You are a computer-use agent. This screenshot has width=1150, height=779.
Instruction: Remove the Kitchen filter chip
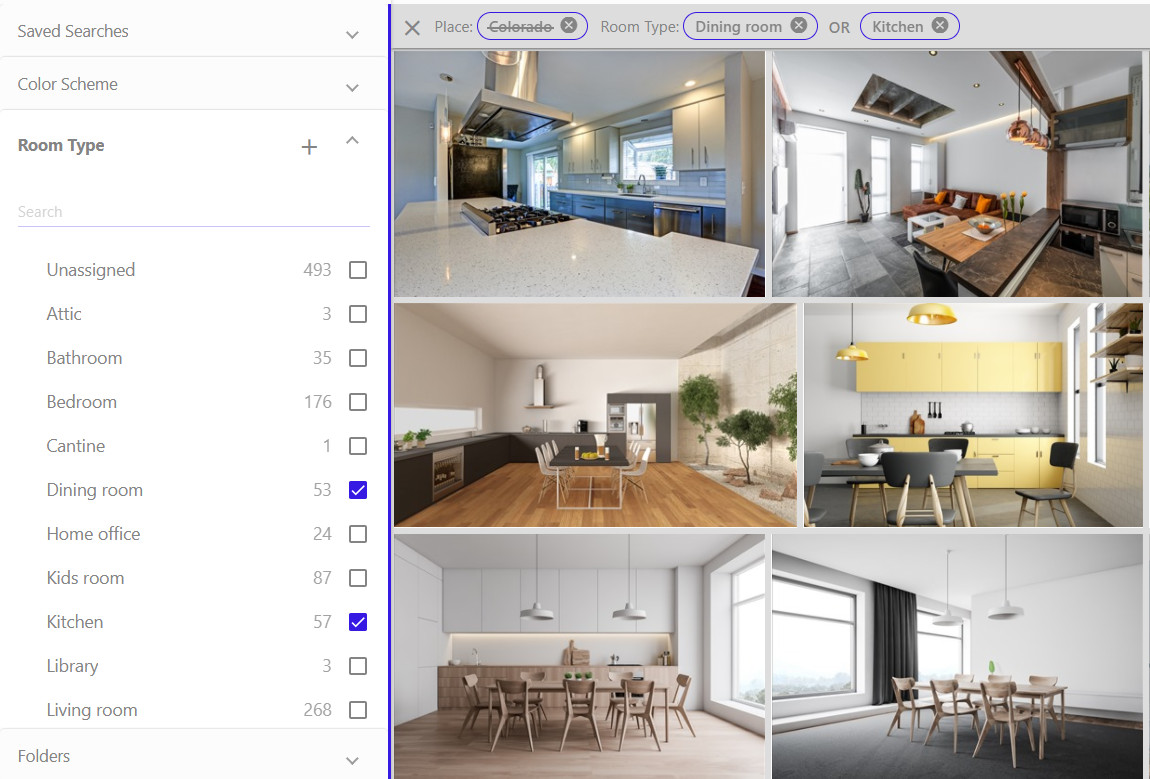pyautogui.click(x=939, y=26)
